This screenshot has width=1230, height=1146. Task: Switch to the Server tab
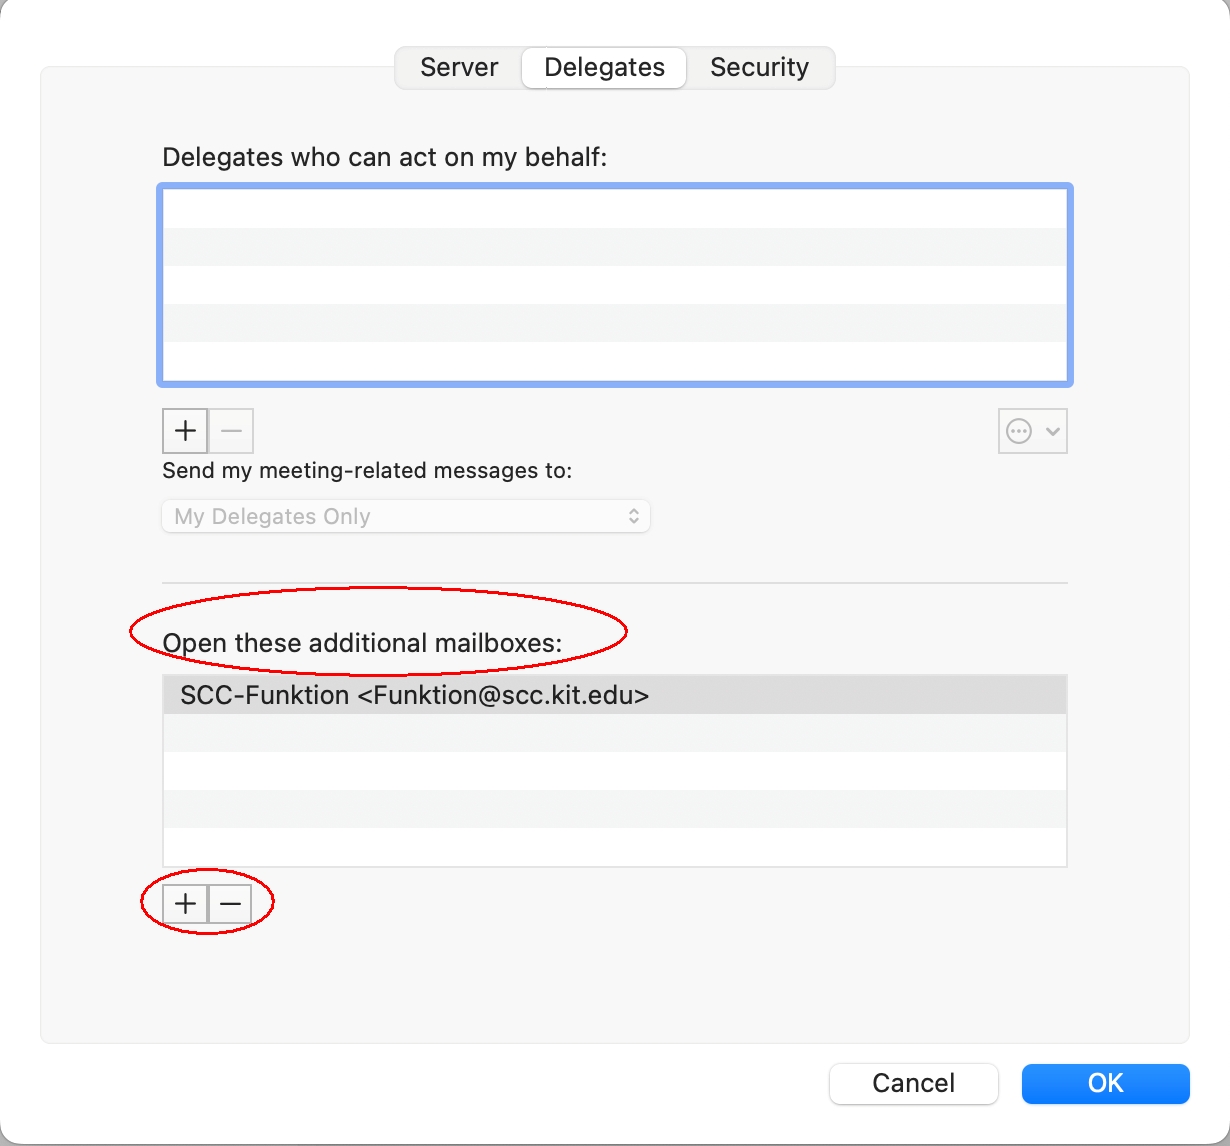pyautogui.click(x=459, y=67)
